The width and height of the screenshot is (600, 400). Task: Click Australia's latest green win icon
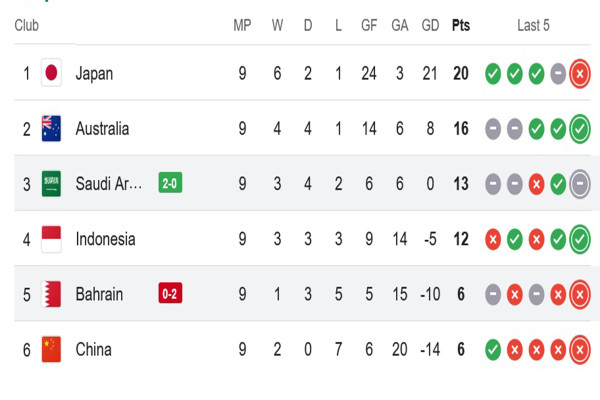pyautogui.click(x=580, y=129)
